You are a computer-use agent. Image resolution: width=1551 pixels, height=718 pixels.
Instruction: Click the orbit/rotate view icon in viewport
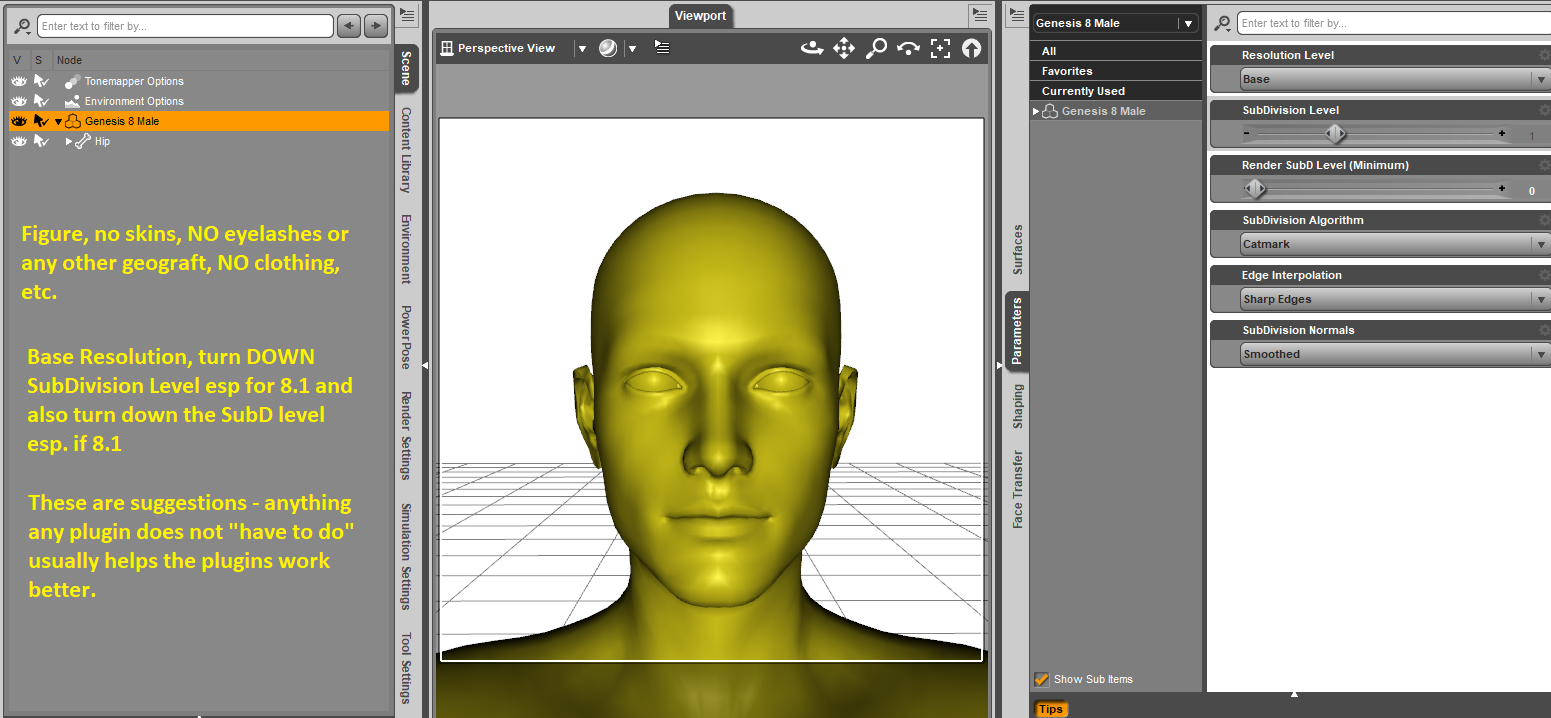pyautogui.click(x=812, y=48)
